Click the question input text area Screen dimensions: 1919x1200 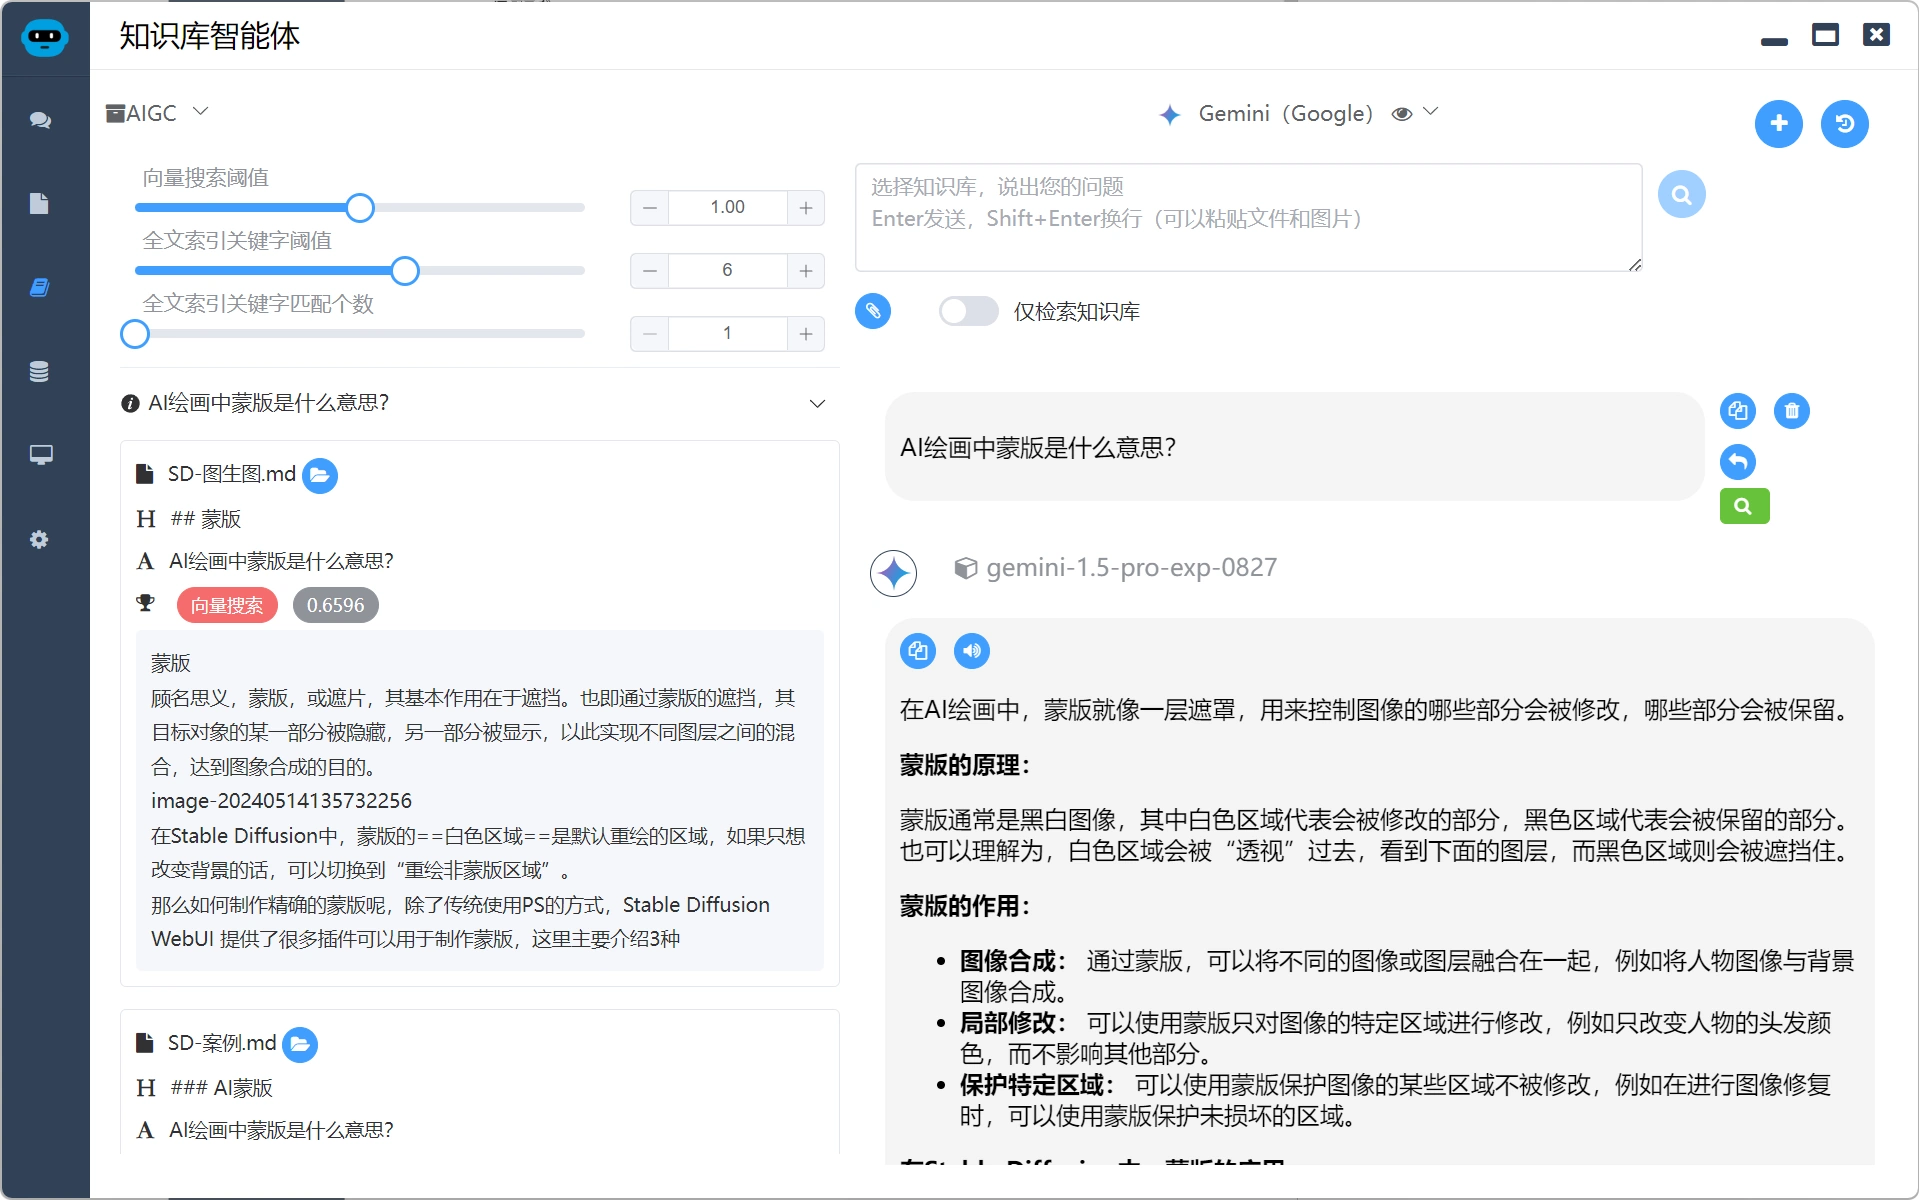1248,218
